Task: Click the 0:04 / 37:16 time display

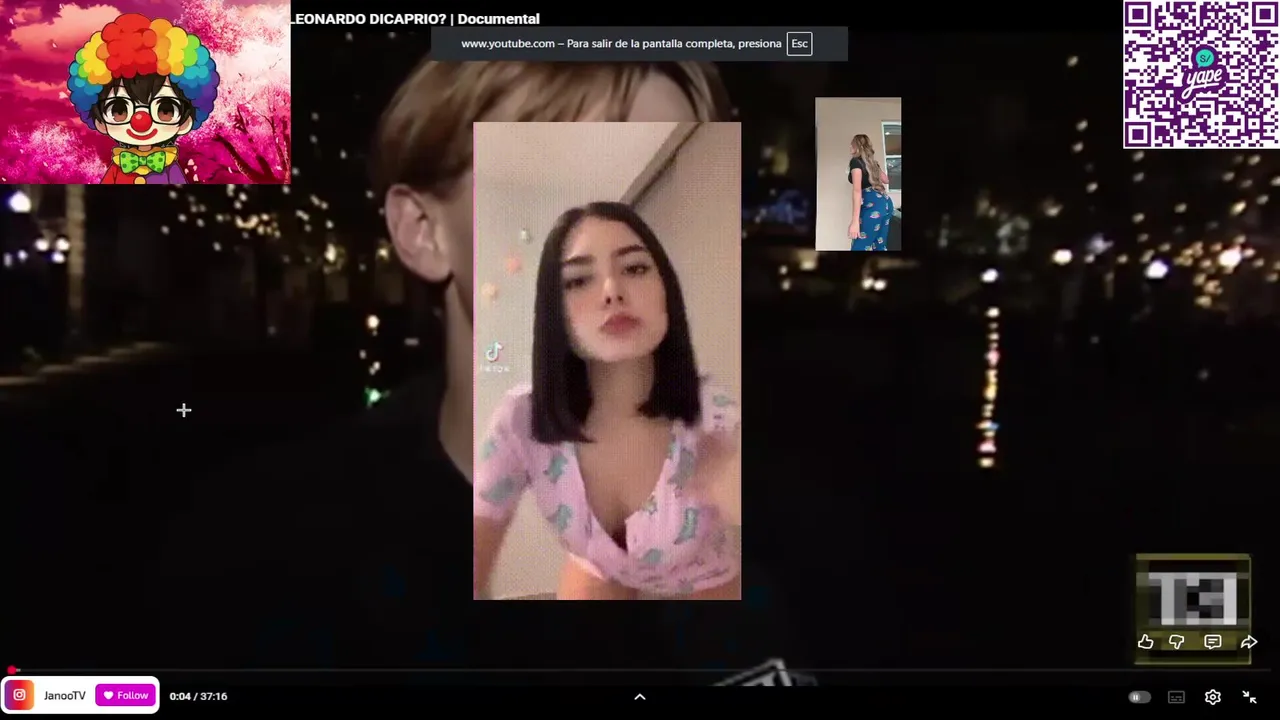Action: pos(198,696)
